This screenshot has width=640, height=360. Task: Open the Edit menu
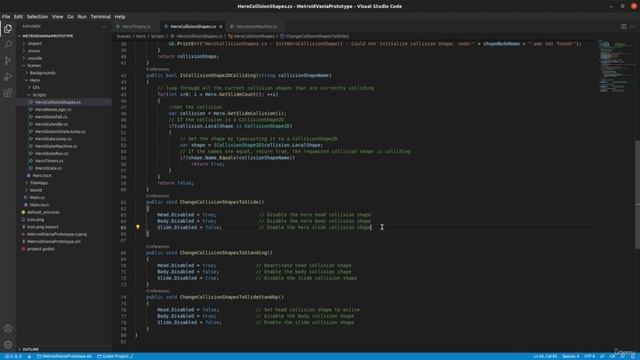[18, 17]
